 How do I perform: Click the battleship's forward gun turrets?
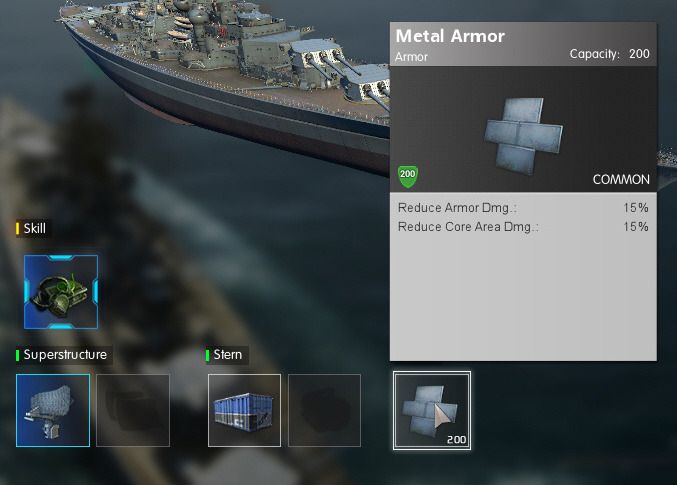(x=341, y=71)
